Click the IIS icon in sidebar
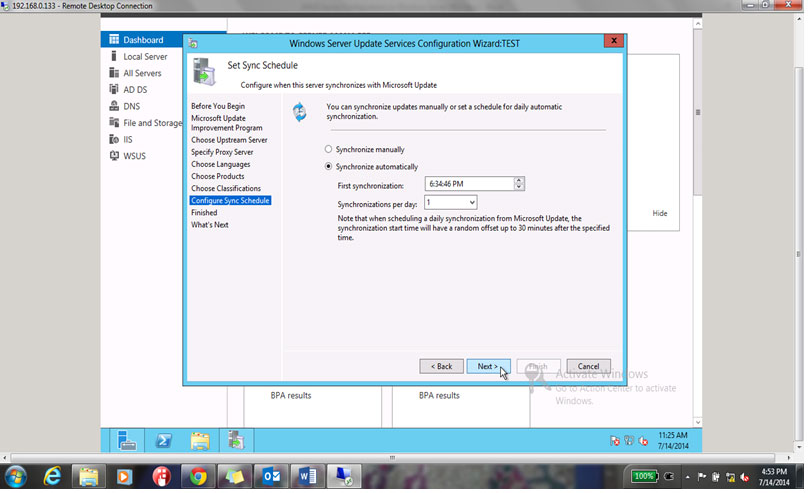Screen dimensions: 809x493 pyautogui.click(x=114, y=139)
